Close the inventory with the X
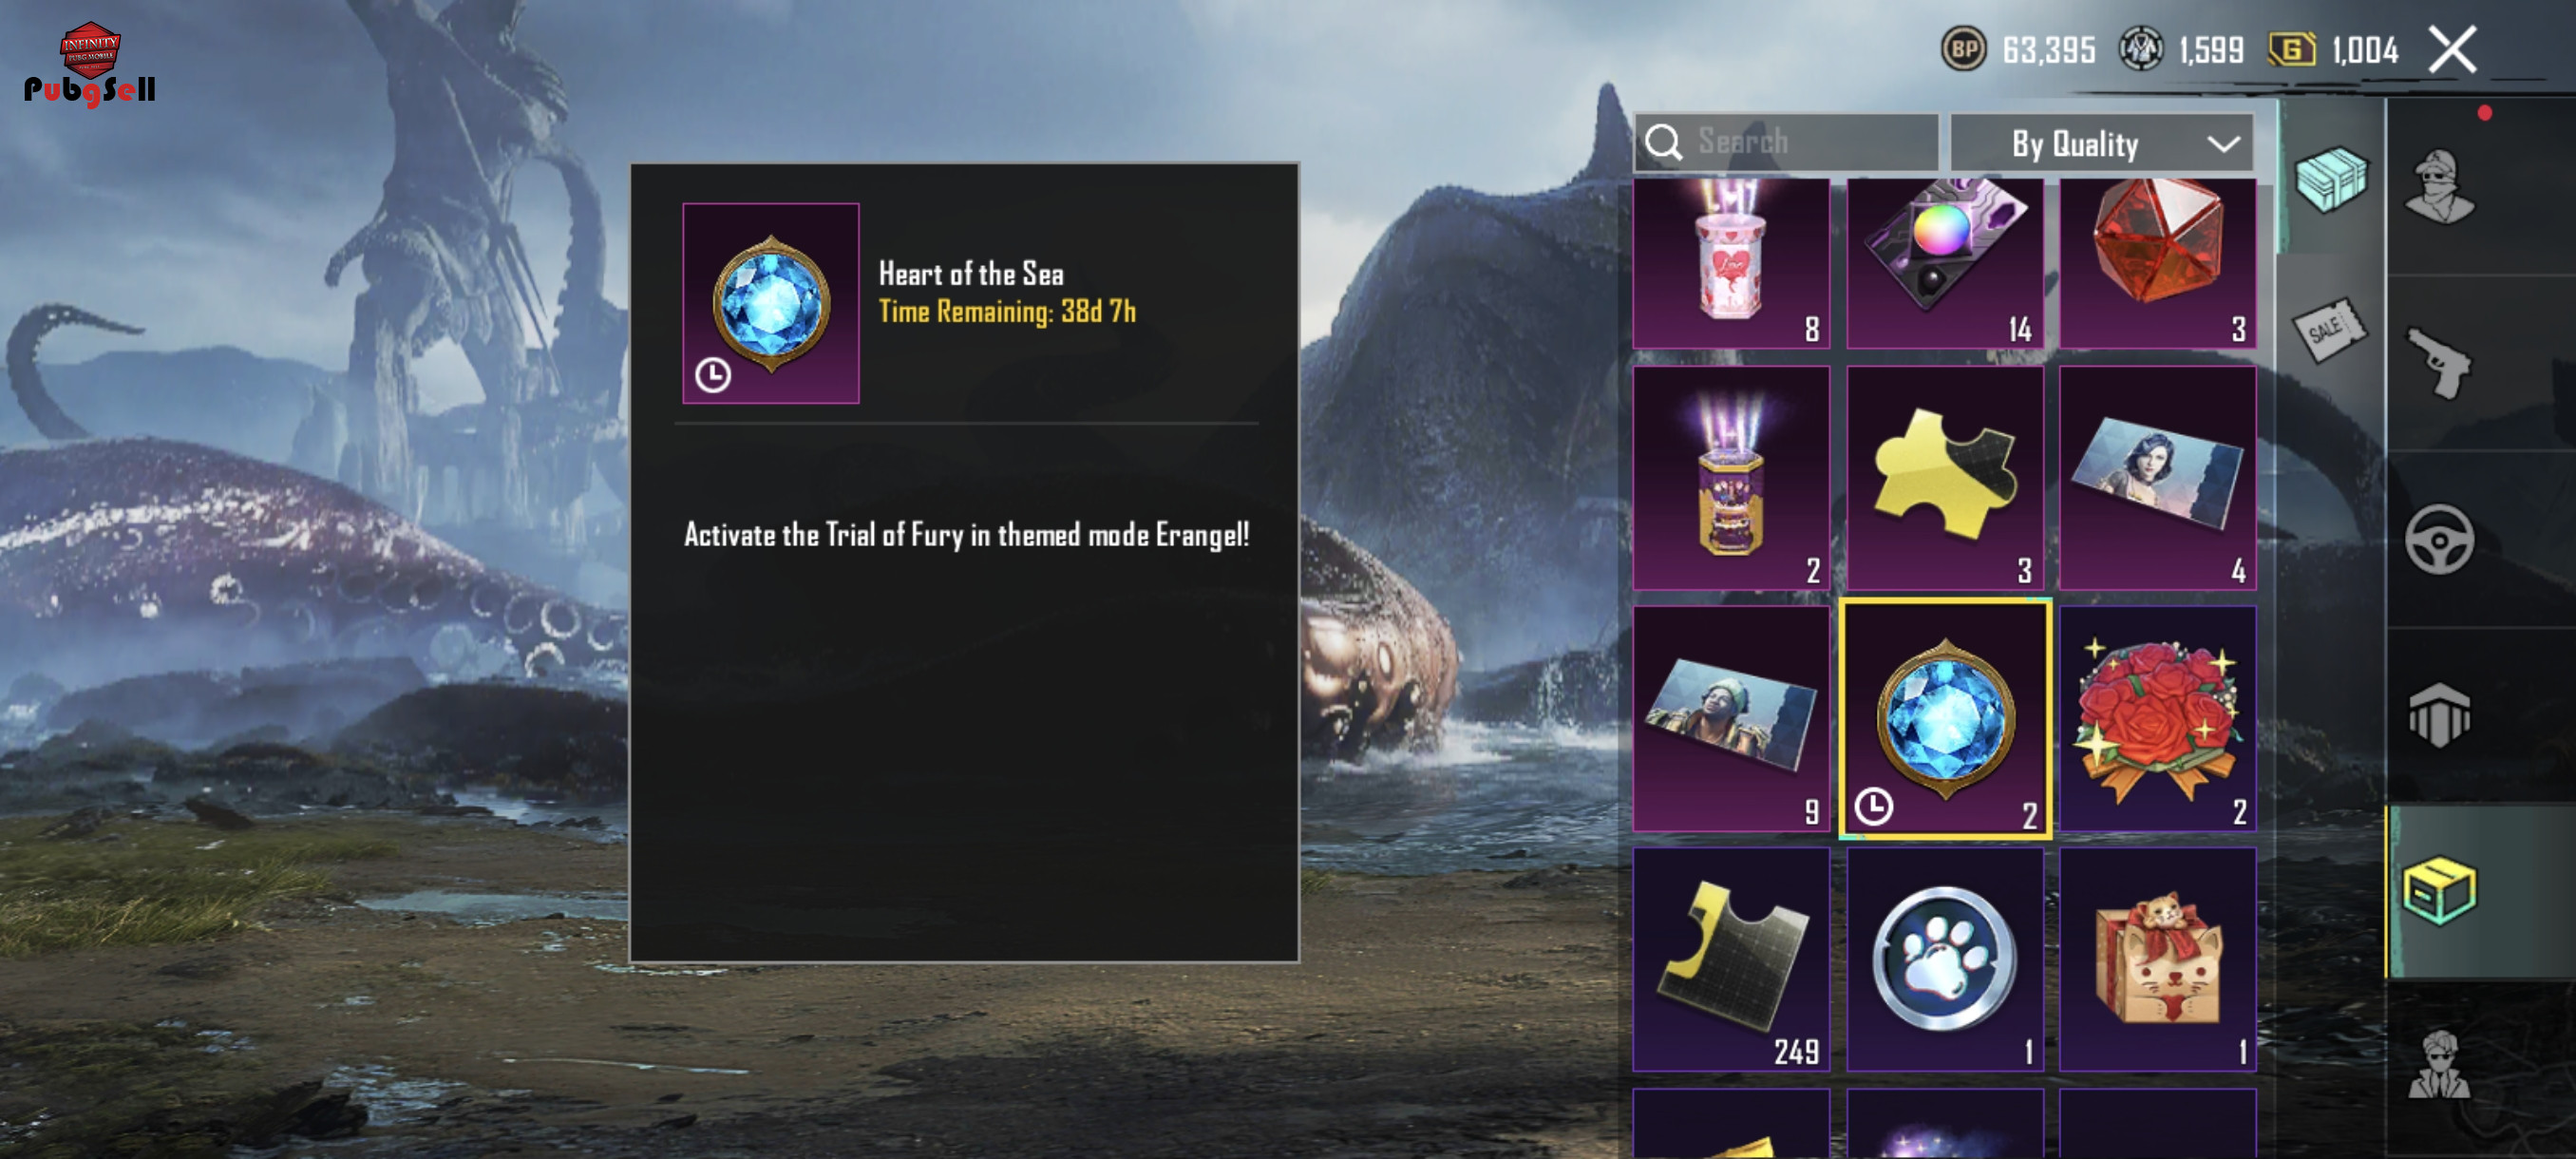 coord(2452,49)
